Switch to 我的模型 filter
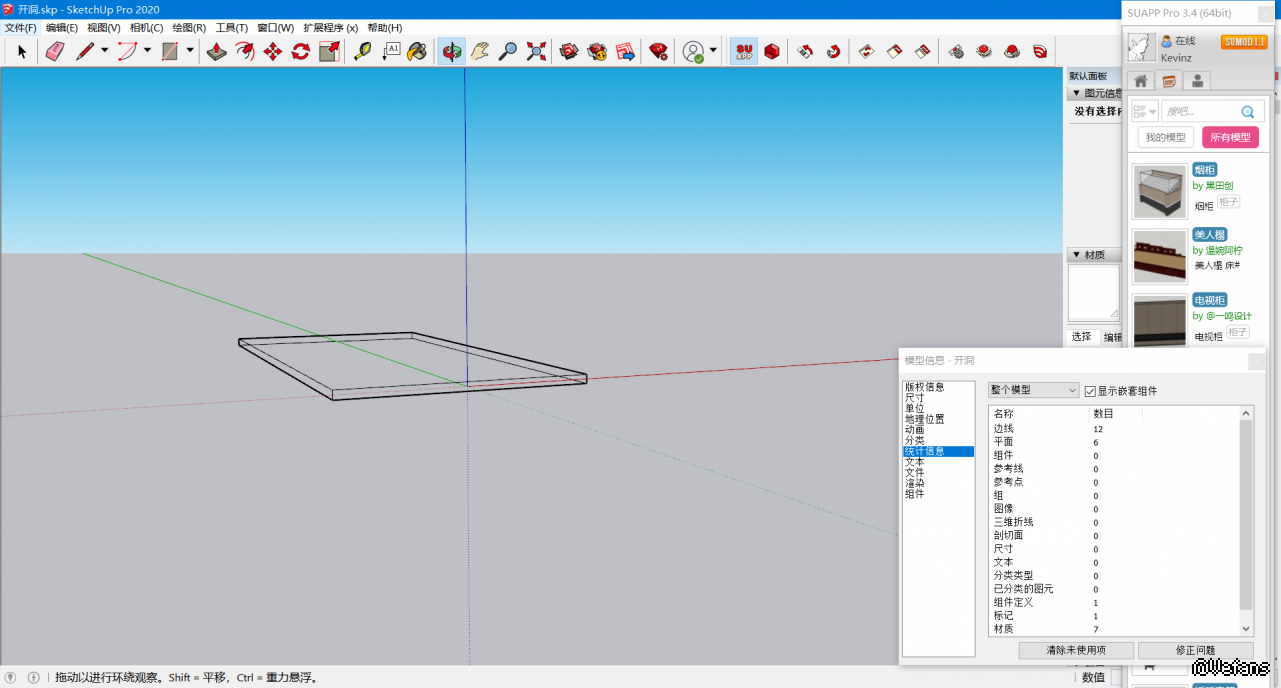The image size is (1281, 688). (1165, 137)
